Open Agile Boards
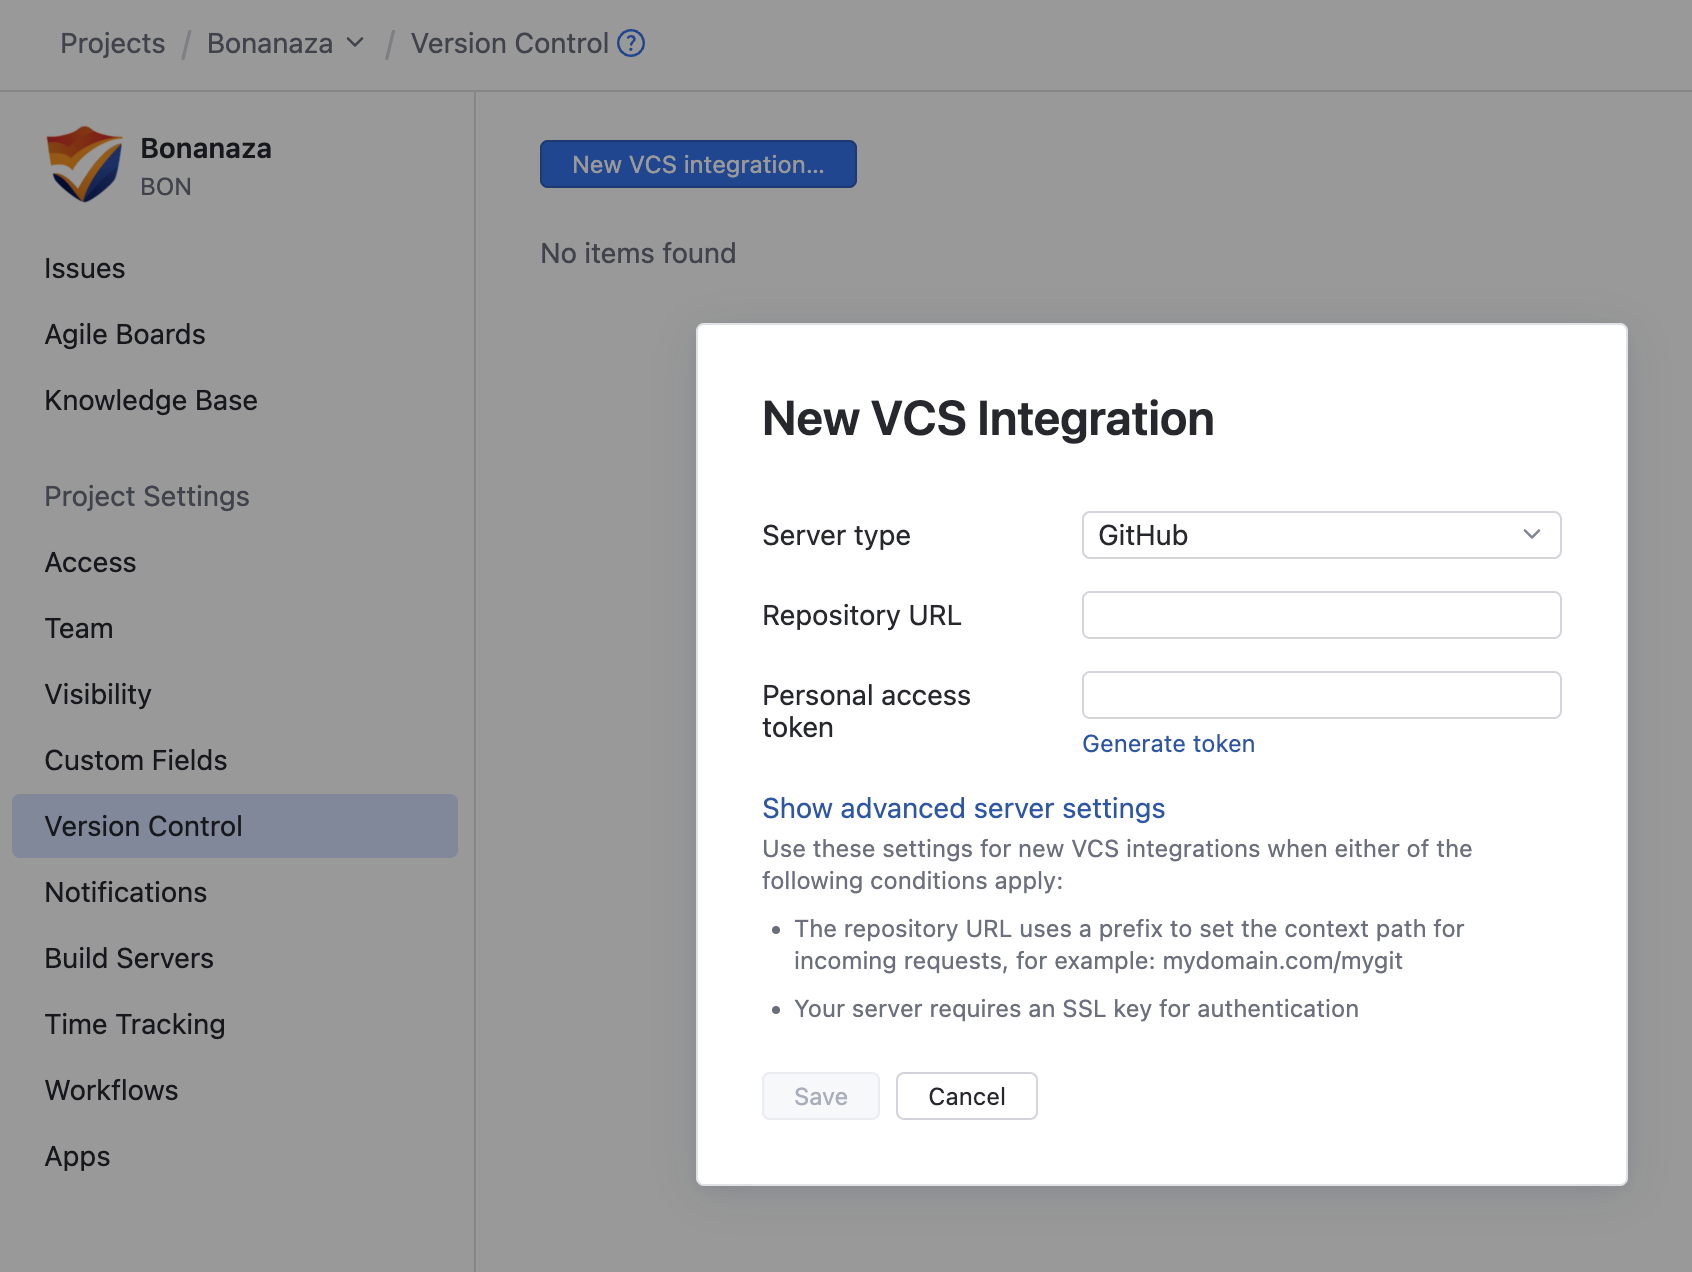The height and width of the screenshot is (1272, 1692). (124, 334)
